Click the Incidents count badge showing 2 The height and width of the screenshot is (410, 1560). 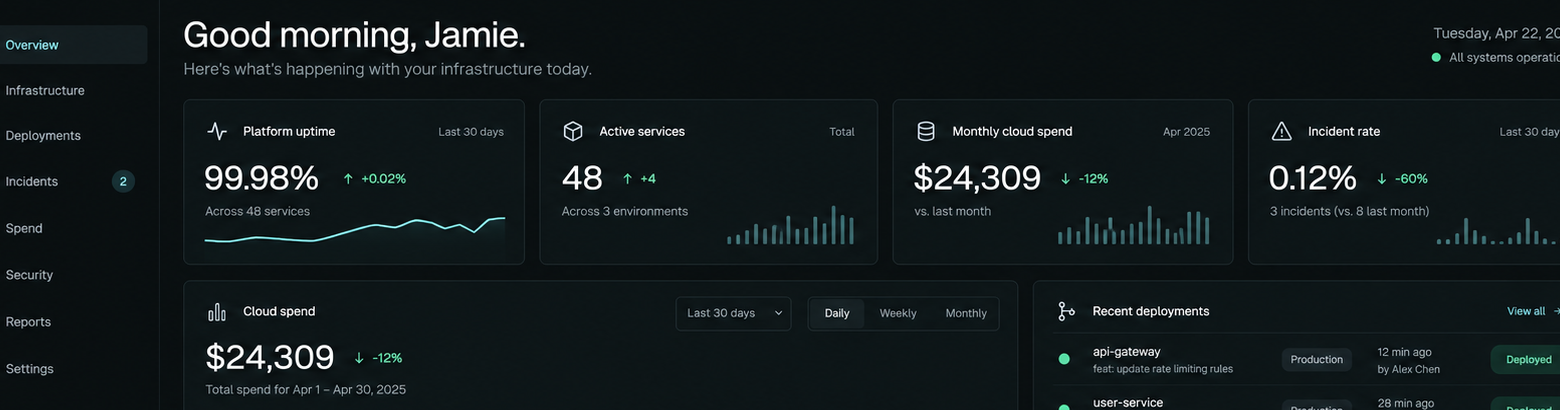click(x=123, y=181)
